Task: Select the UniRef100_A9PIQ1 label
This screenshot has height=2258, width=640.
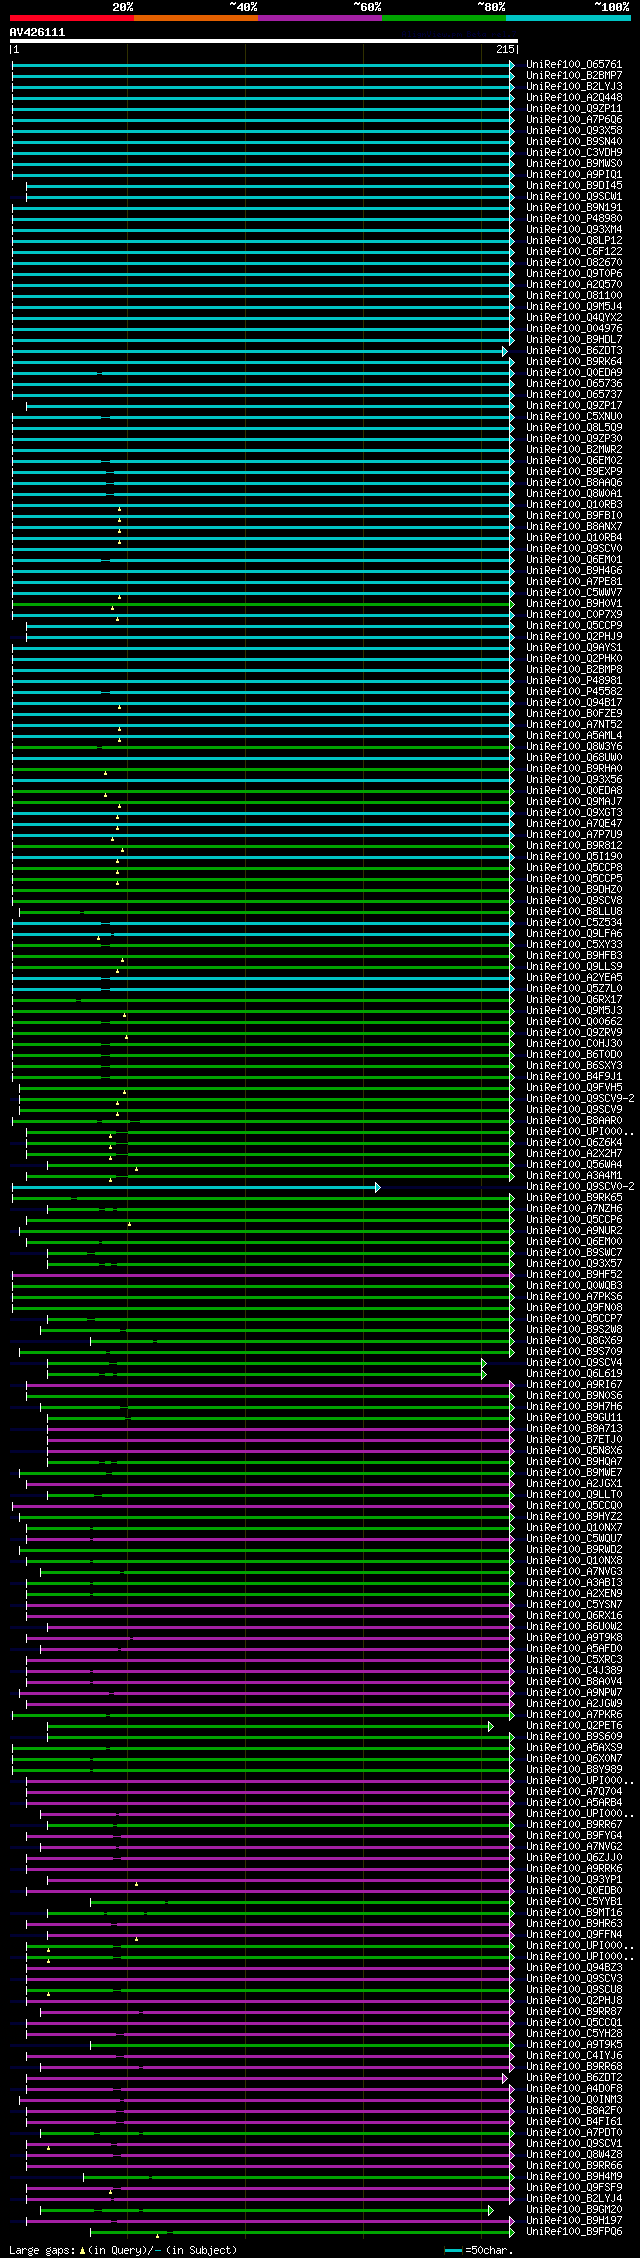Action: 574,174
